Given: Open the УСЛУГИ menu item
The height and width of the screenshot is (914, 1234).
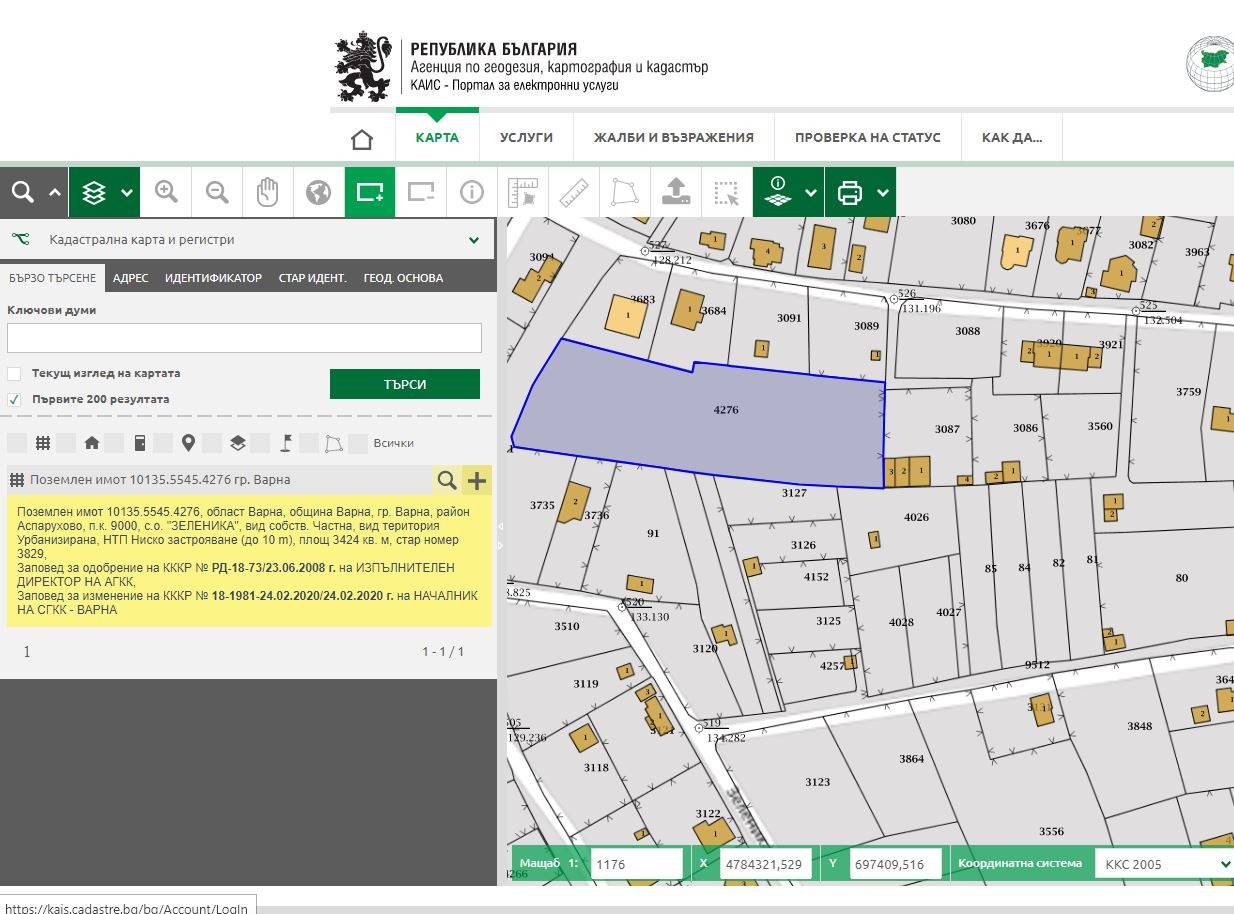Looking at the screenshot, I should point(526,138).
